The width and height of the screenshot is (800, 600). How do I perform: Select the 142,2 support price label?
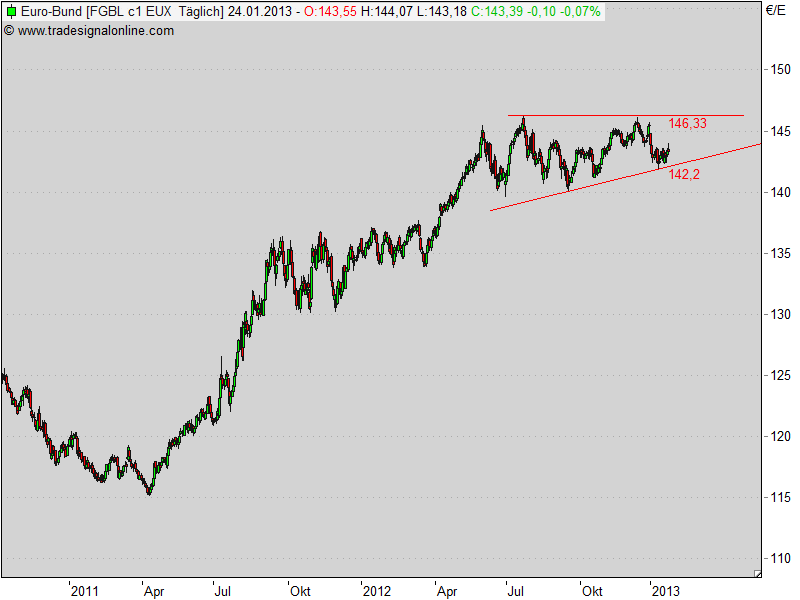click(685, 172)
